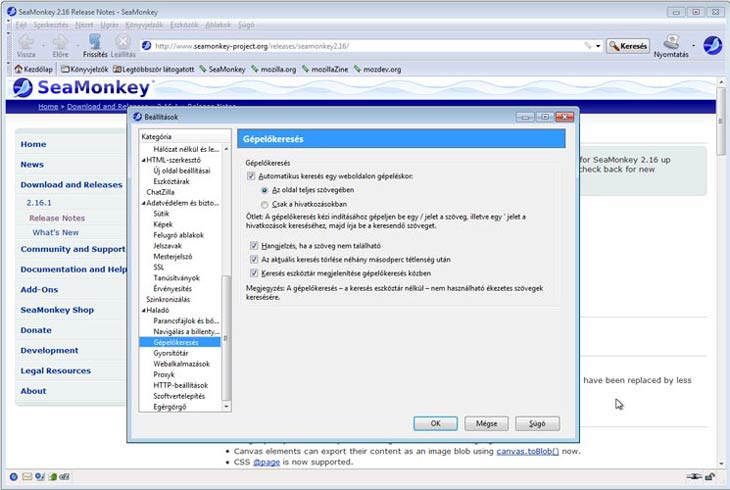This screenshot has height=490, width=730.
Task: Open the Könyvjelzők bookmarks folder
Action: click(x=84, y=69)
